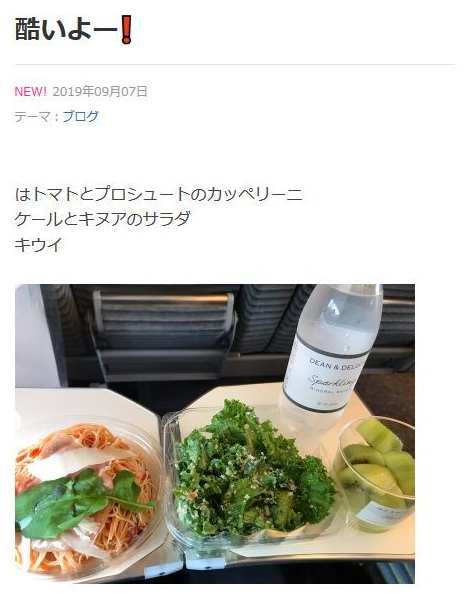The height and width of the screenshot is (601, 471).
Task: Click the post title 酷いよー
Action: pos(66,30)
